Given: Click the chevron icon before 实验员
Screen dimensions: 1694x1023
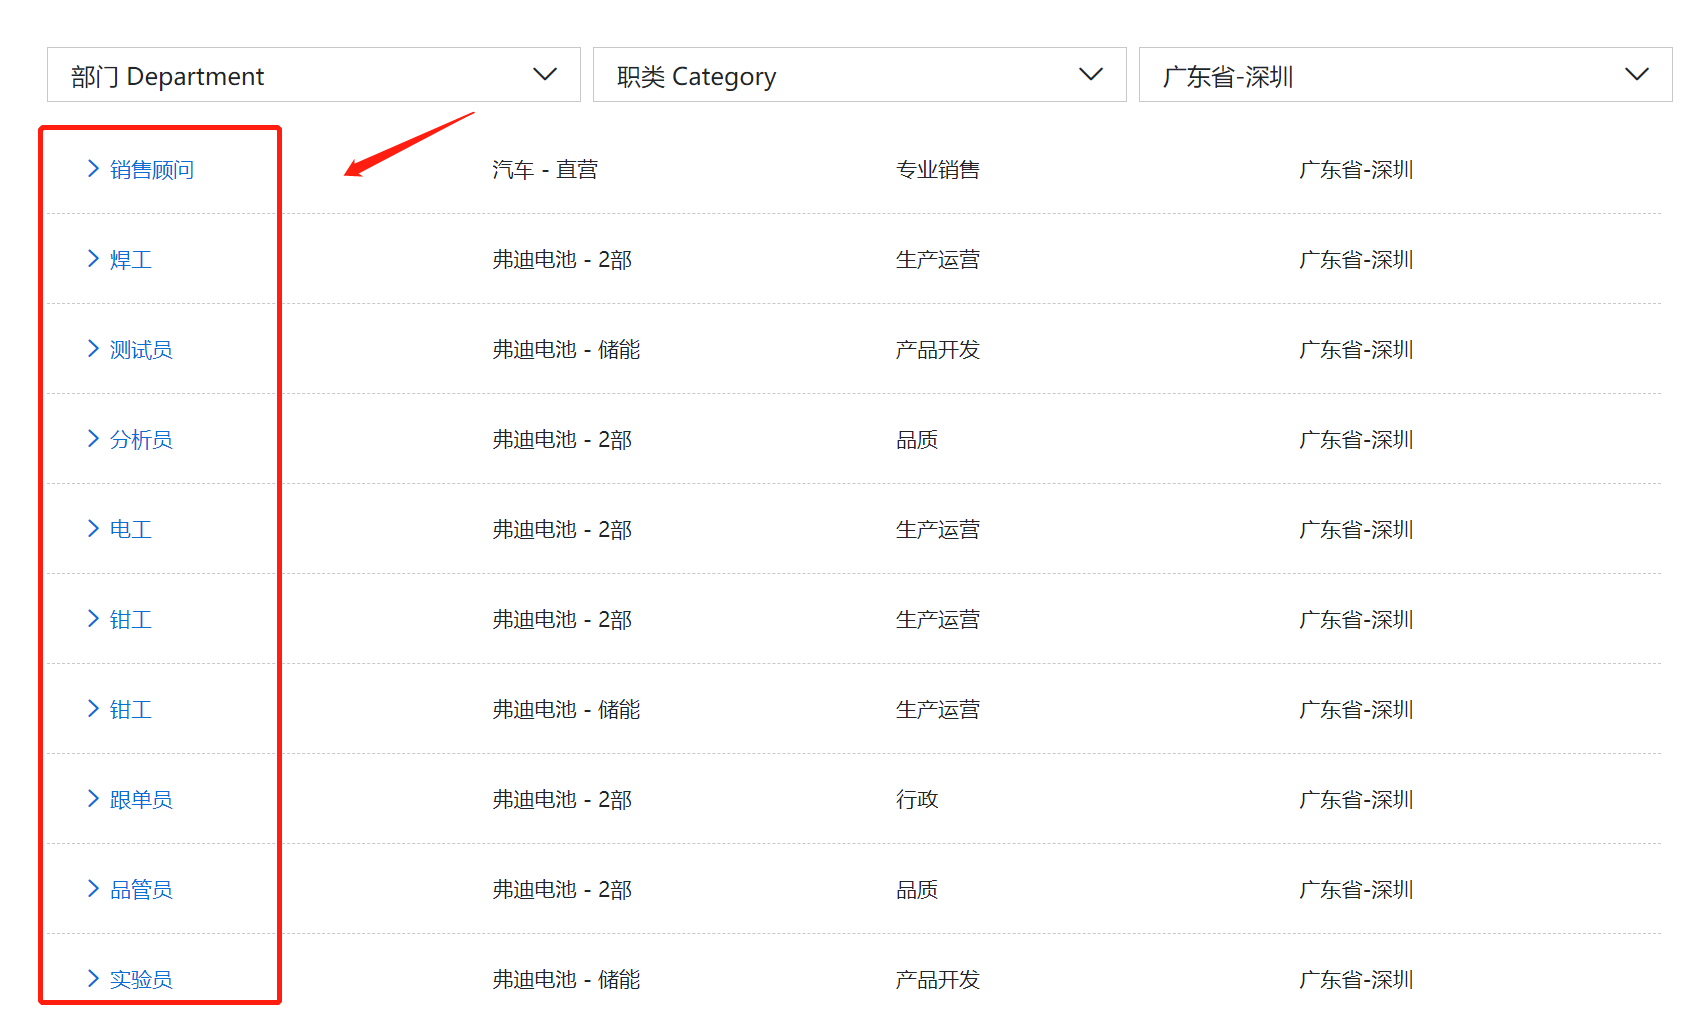Looking at the screenshot, I should (93, 979).
